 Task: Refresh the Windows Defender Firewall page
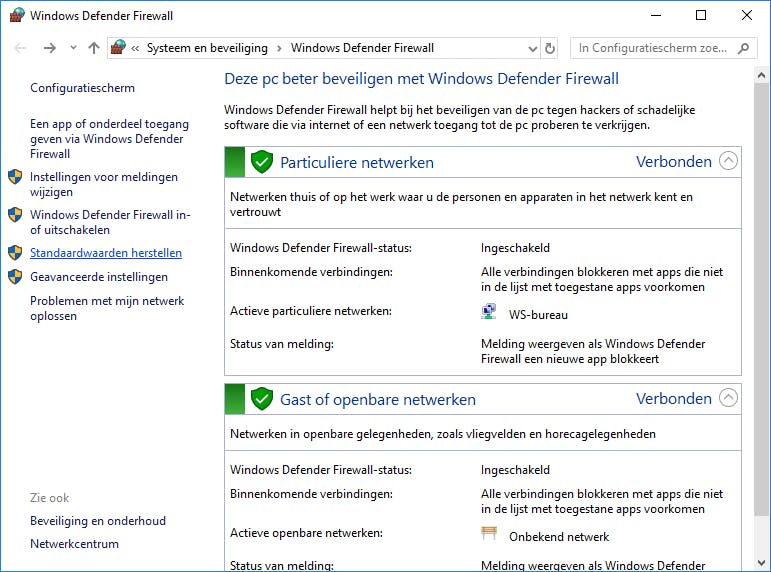click(550, 48)
